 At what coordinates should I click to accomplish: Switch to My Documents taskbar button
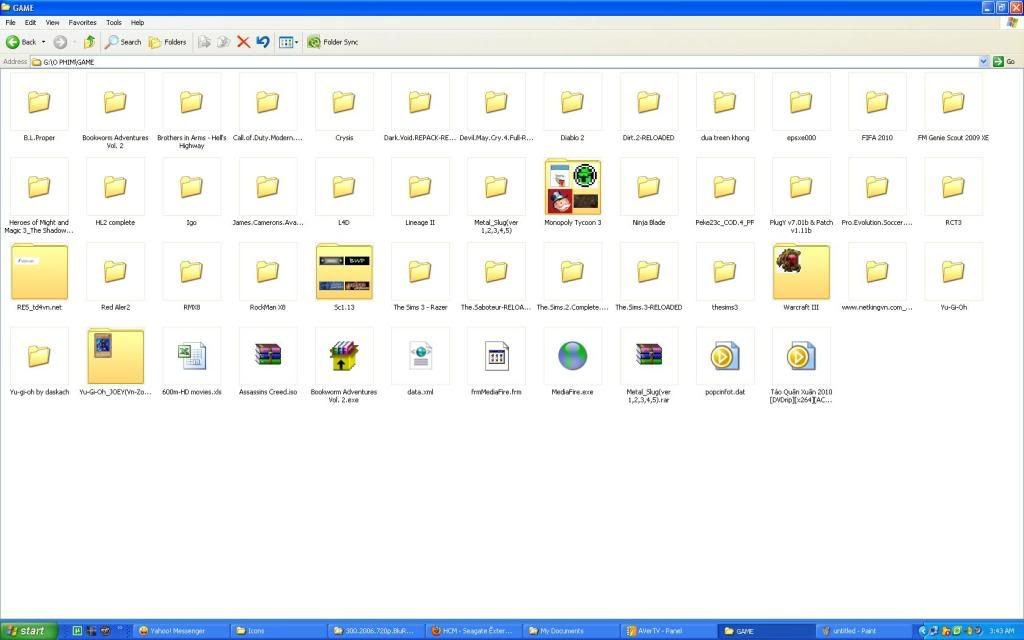(569, 631)
